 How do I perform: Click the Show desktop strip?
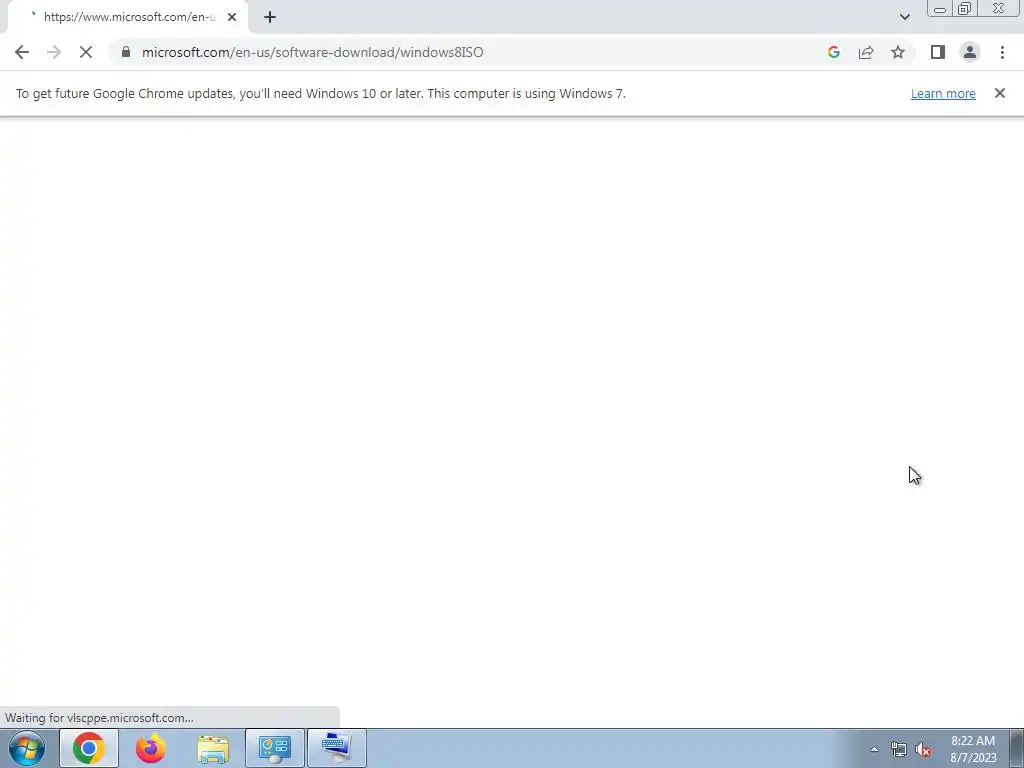[1017, 748]
